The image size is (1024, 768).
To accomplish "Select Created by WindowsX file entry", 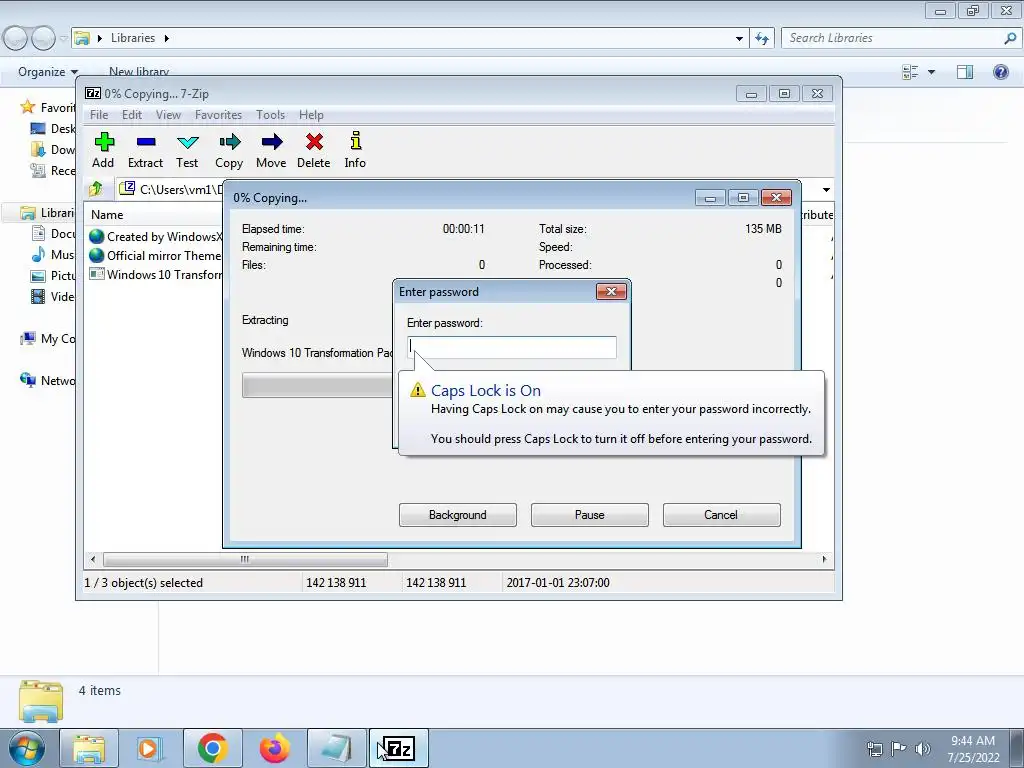I will click(x=157, y=236).
